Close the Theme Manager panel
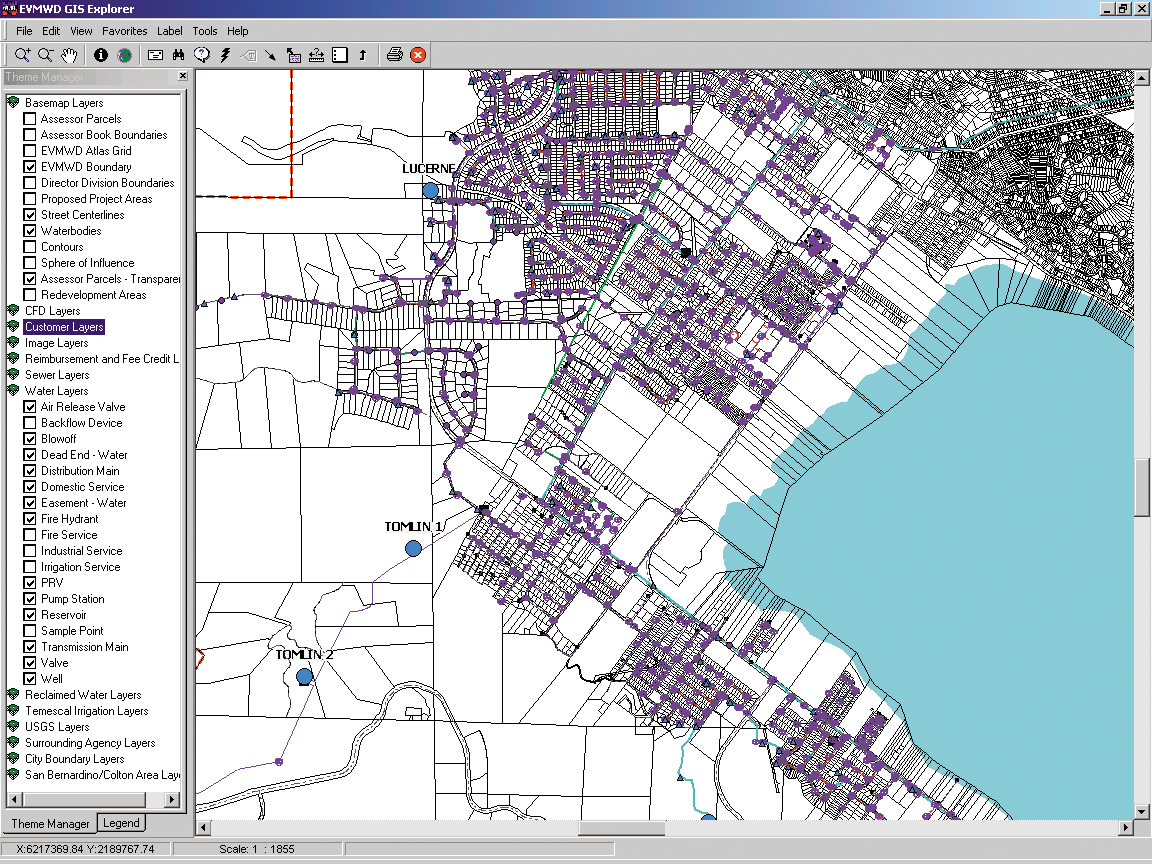Screen dimensions: 1152x864 click(x=182, y=76)
